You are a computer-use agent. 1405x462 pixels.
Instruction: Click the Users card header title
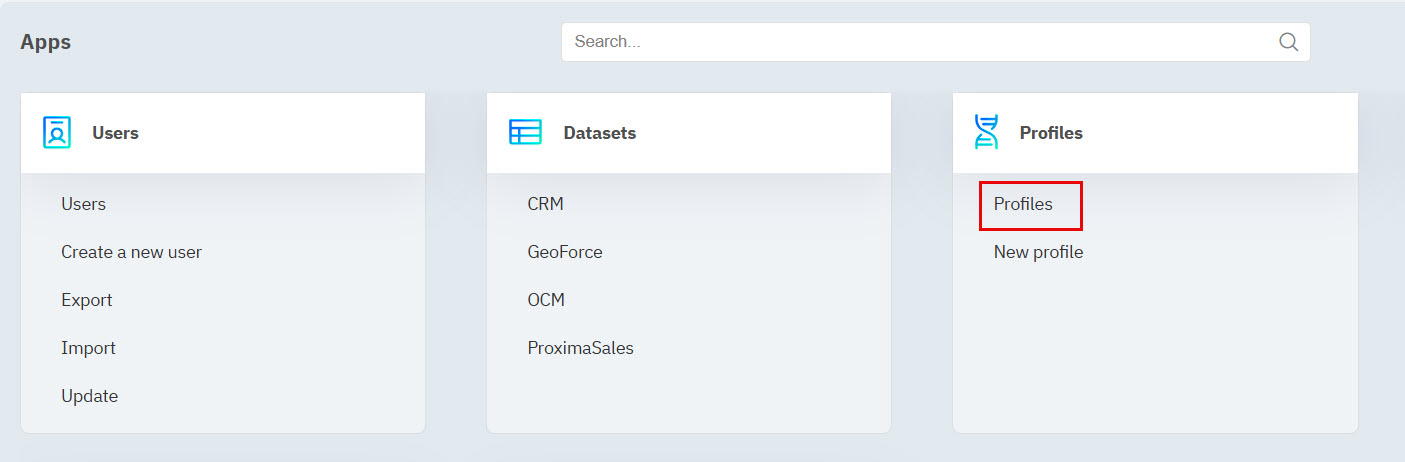(x=115, y=133)
